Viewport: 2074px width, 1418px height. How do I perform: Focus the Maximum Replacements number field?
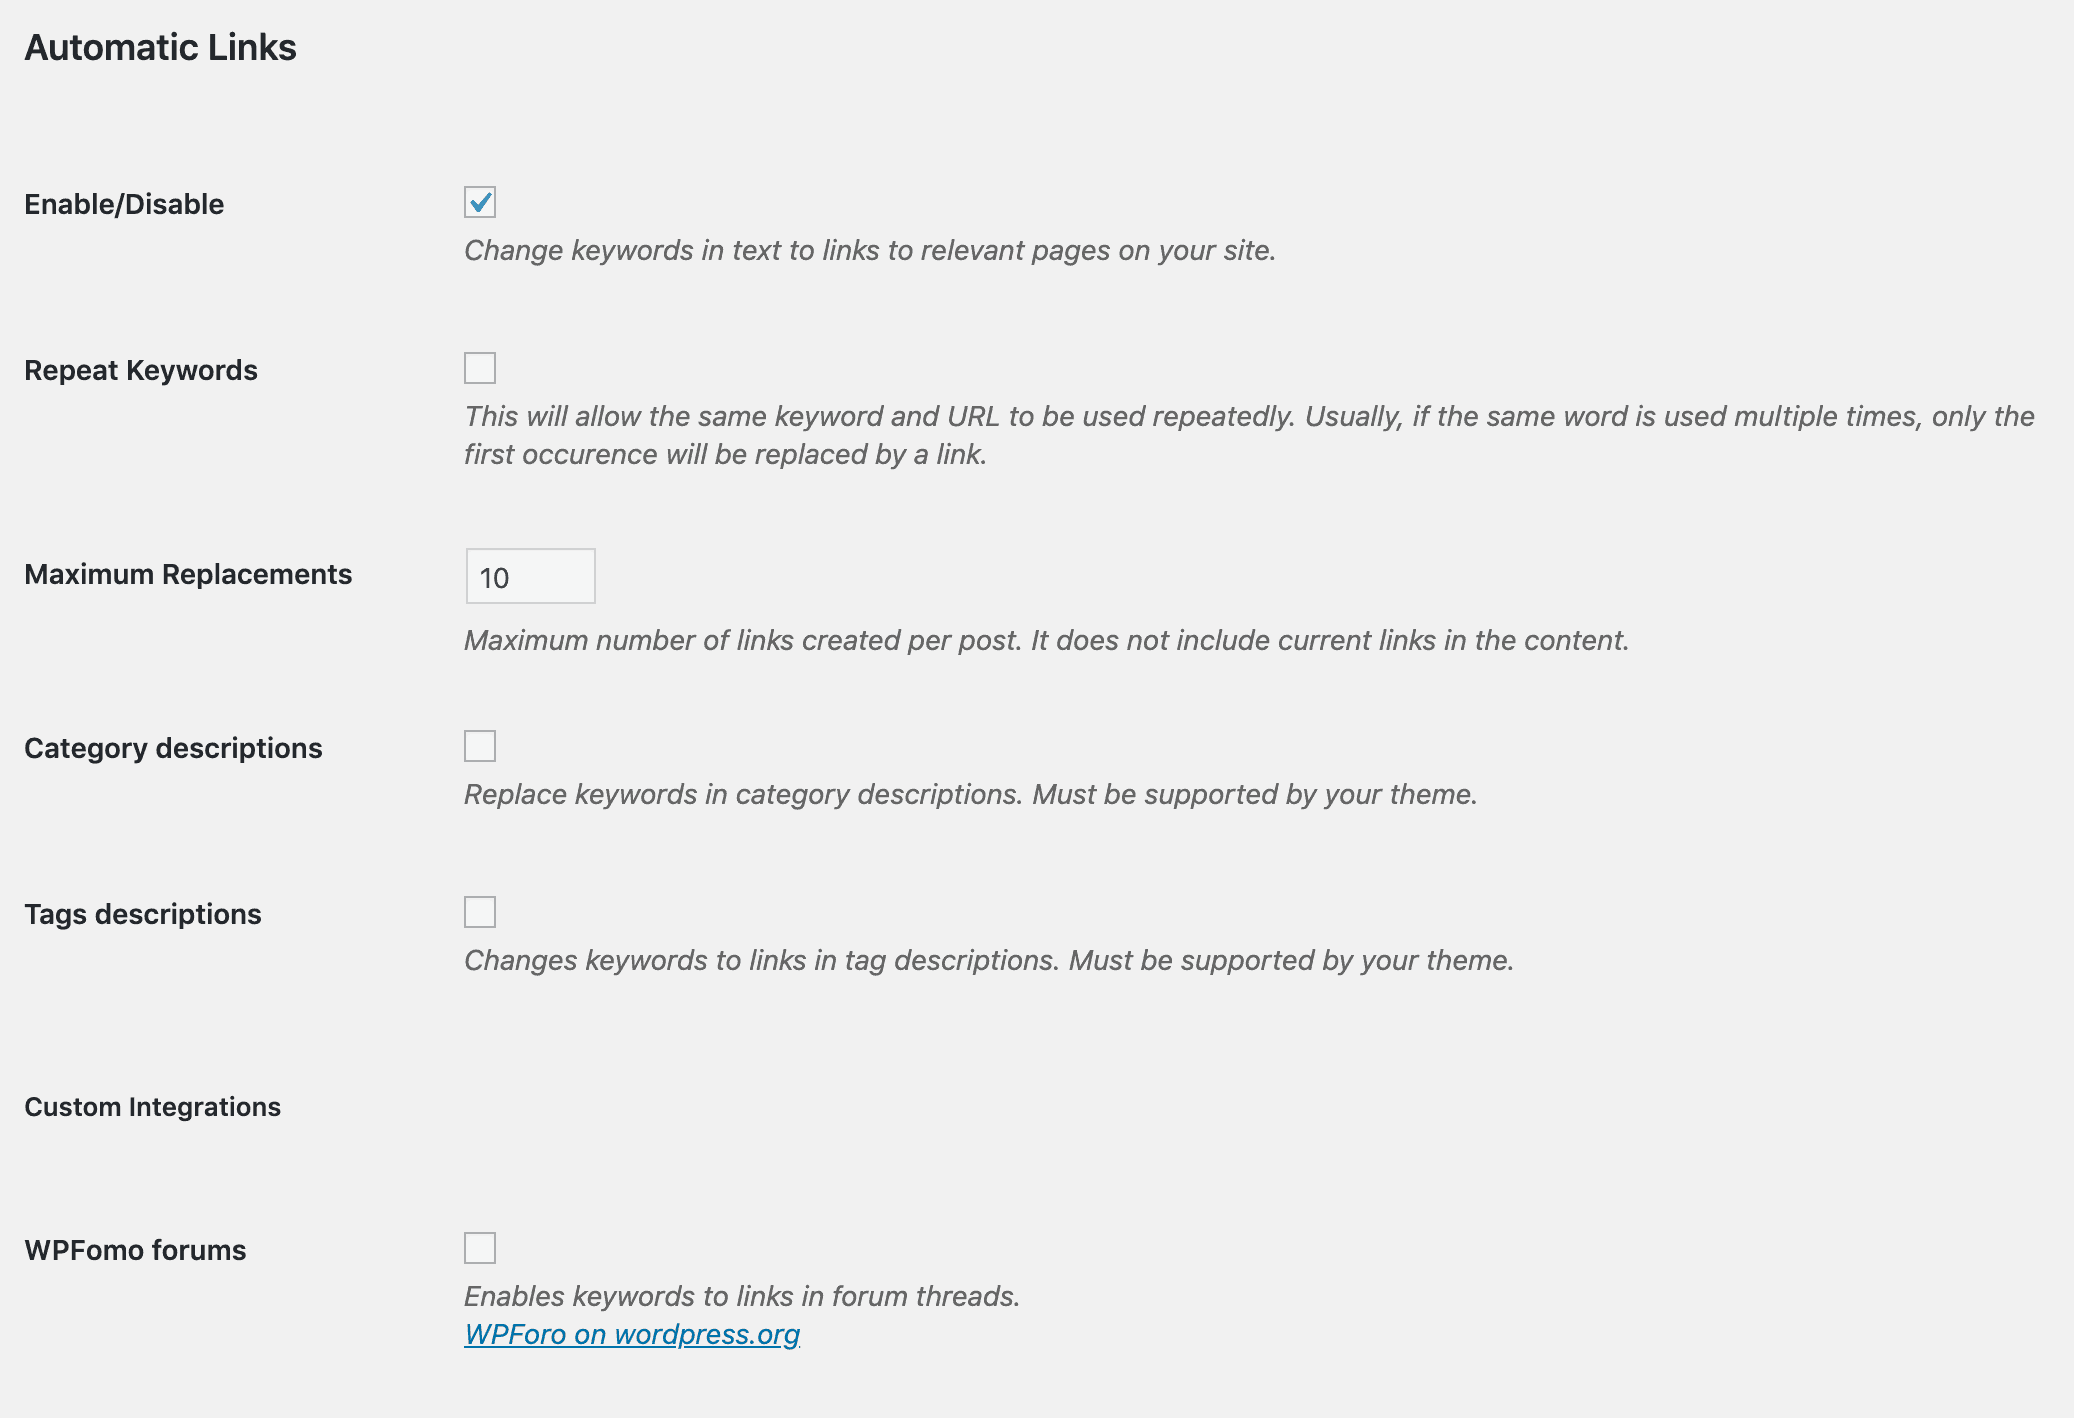[531, 576]
